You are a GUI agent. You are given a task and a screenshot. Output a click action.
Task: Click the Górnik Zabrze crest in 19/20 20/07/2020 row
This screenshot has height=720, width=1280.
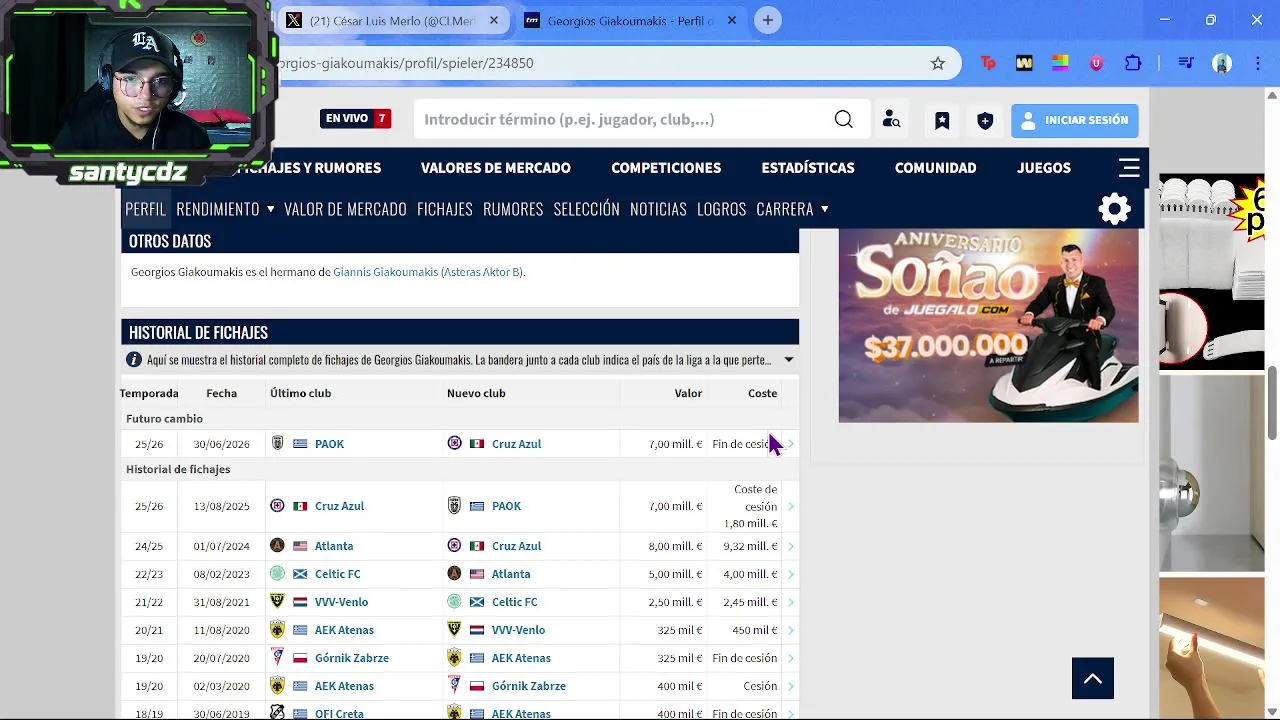point(277,657)
